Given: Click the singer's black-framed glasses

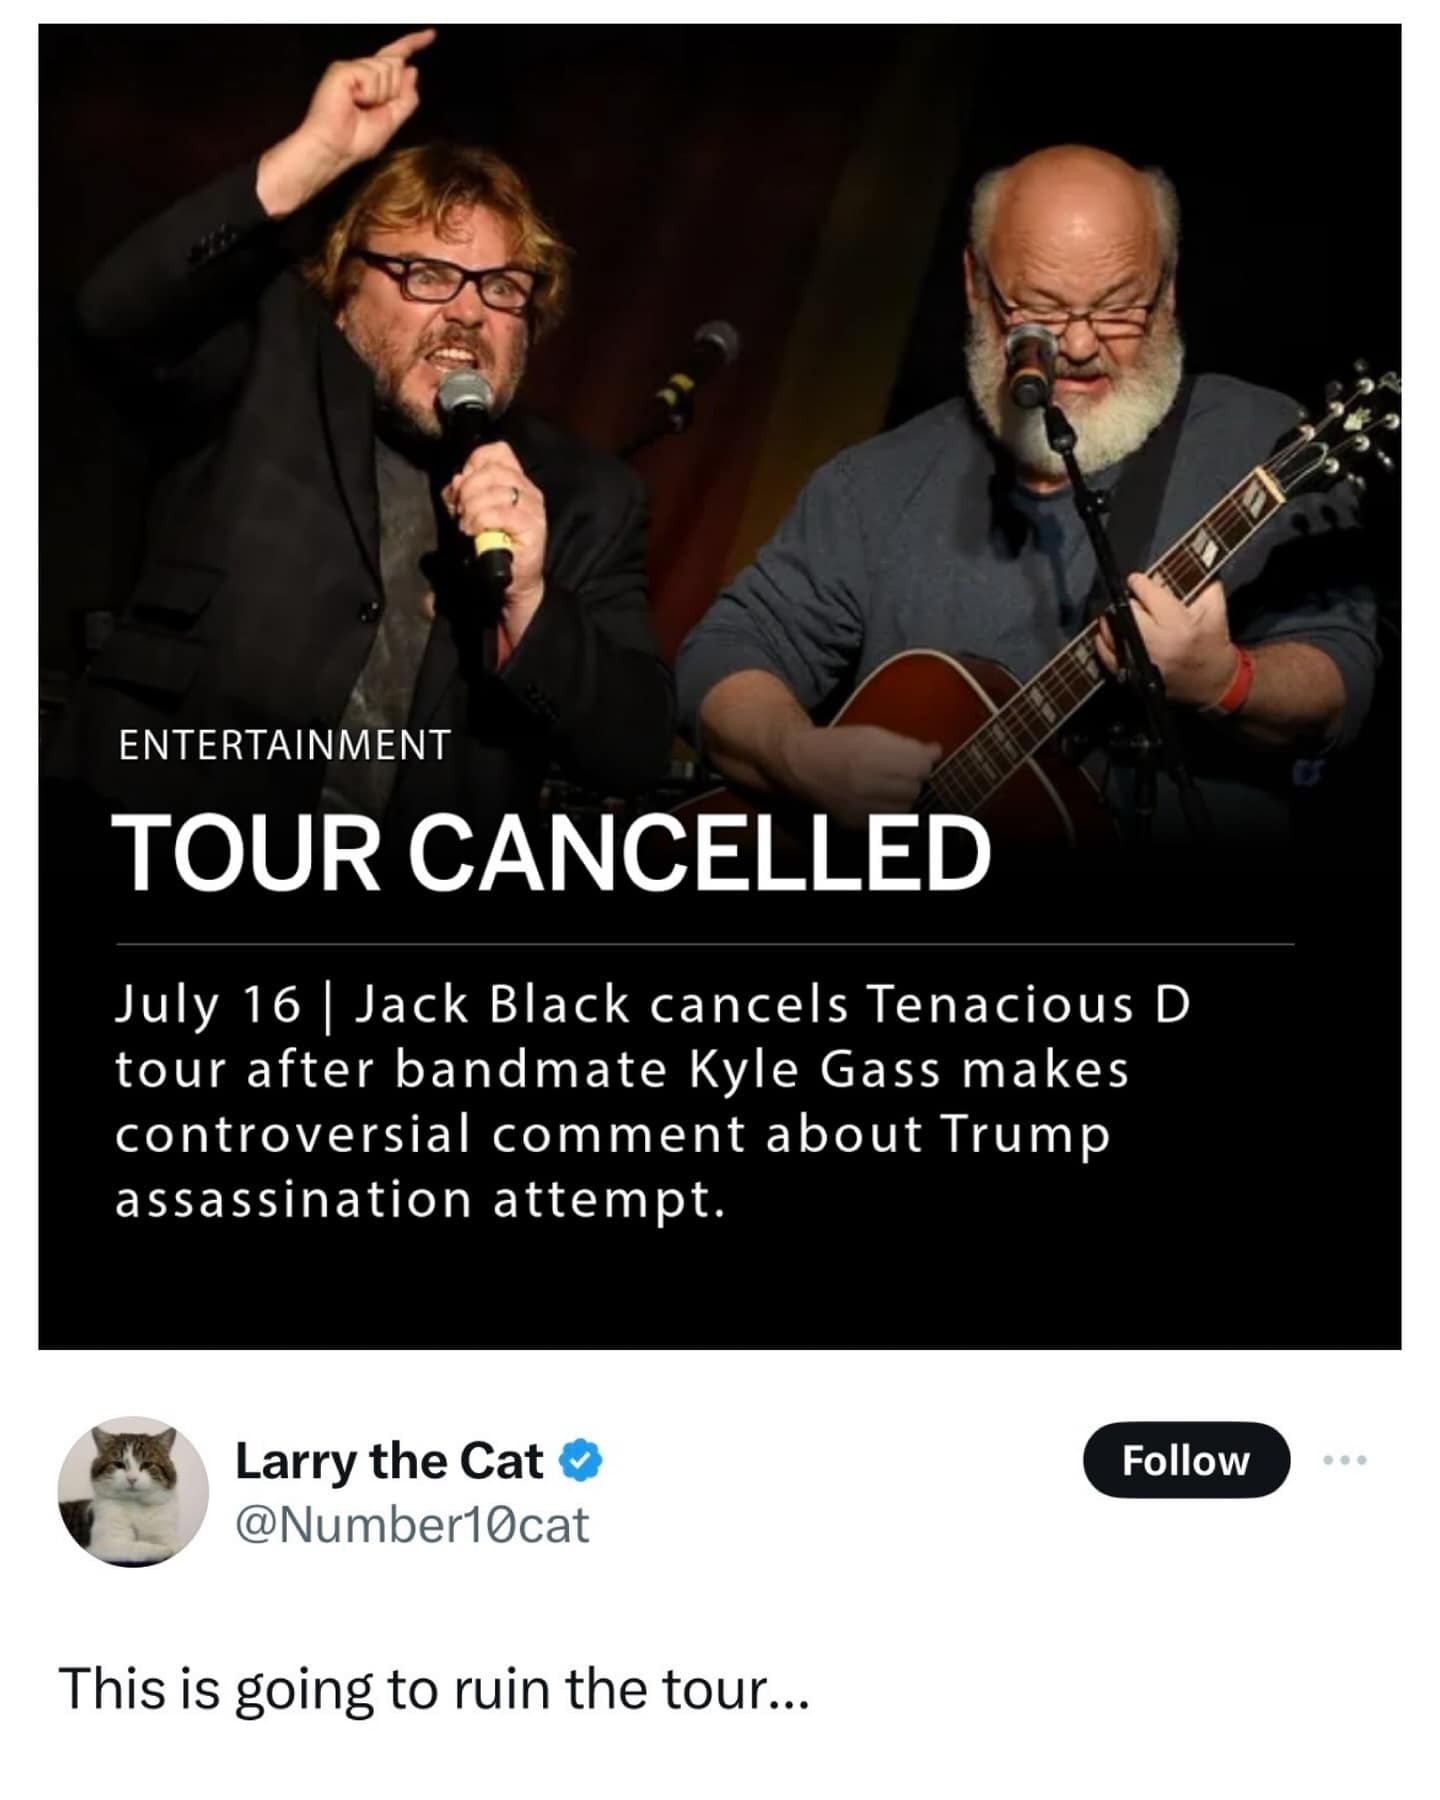Looking at the screenshot, I should pos(445,277).
